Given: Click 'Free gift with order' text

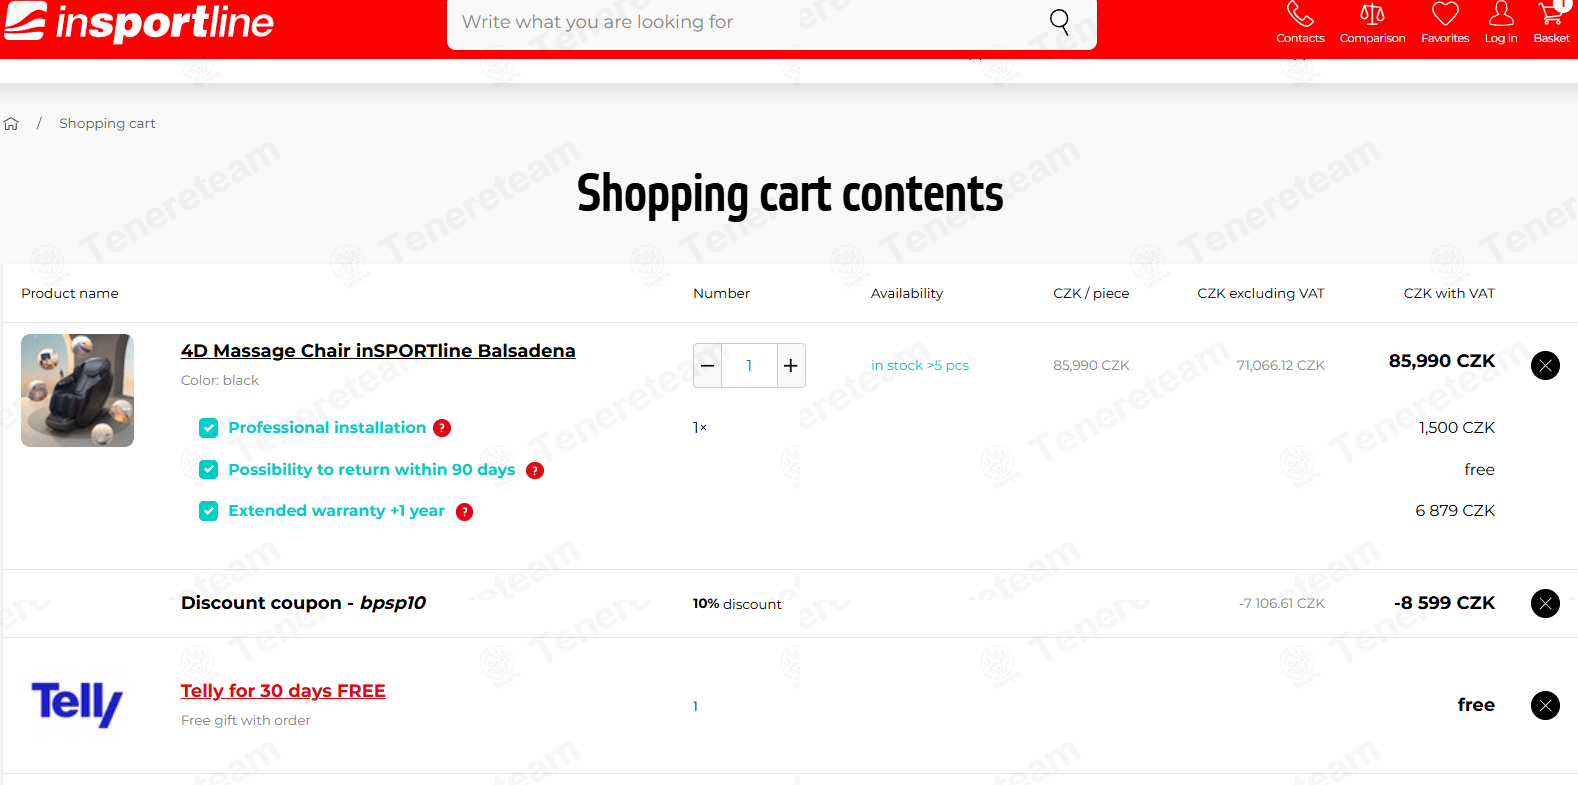Looking at the screenshot, I should click(x=246, y=721).
